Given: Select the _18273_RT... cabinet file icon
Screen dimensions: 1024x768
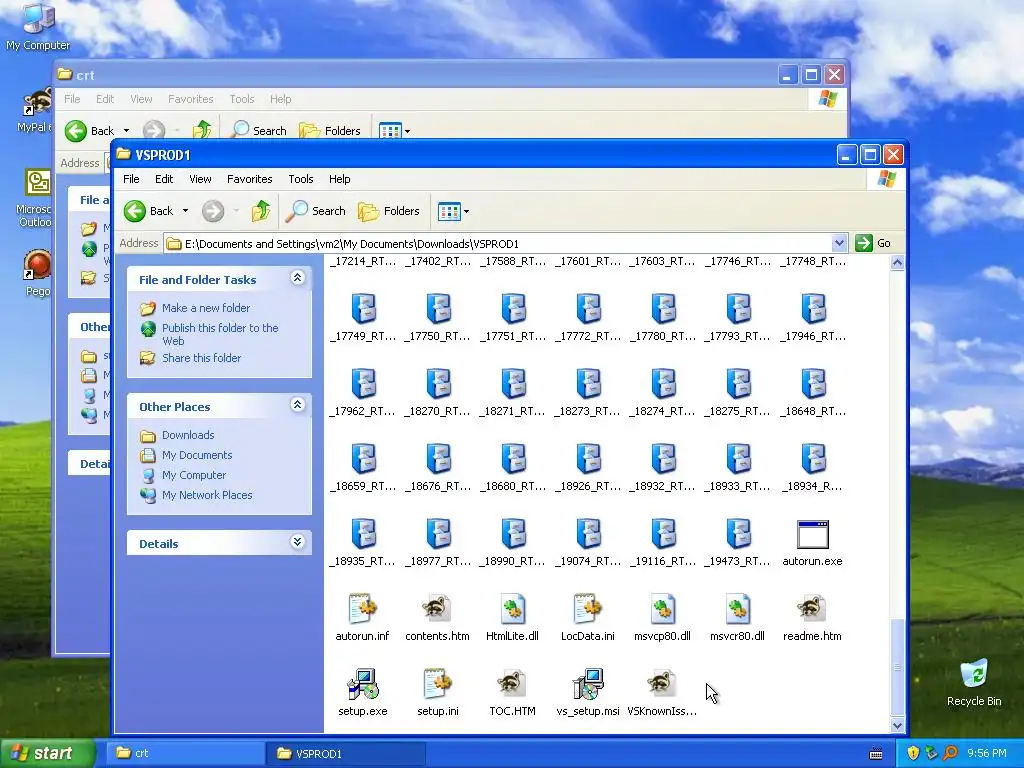Looking at the screenshot, I should (x=588, y=383).
